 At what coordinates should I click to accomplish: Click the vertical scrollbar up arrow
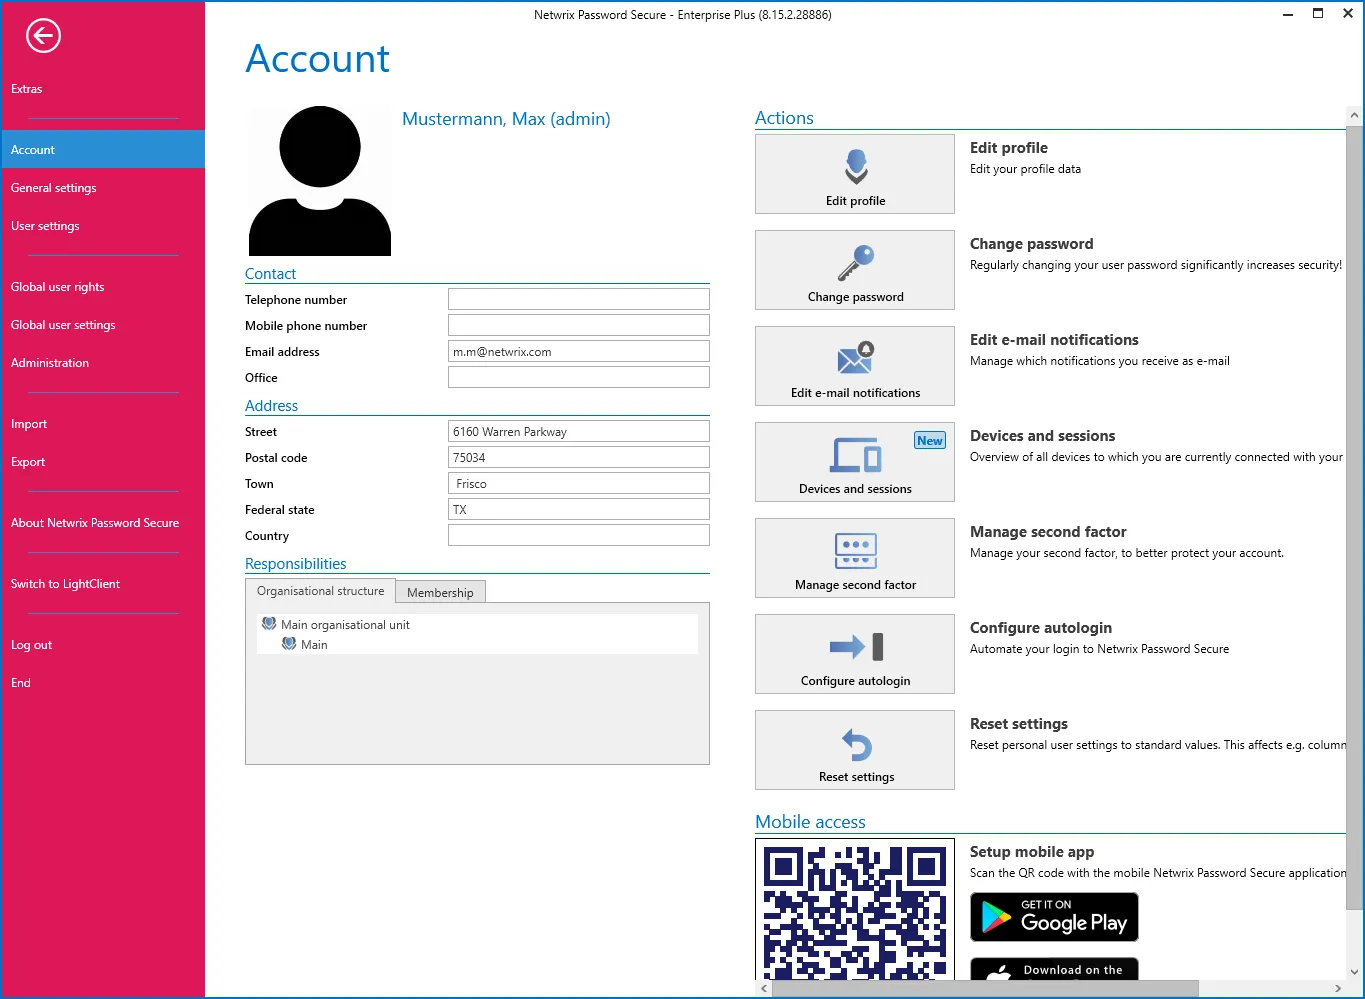(1354, 116)
